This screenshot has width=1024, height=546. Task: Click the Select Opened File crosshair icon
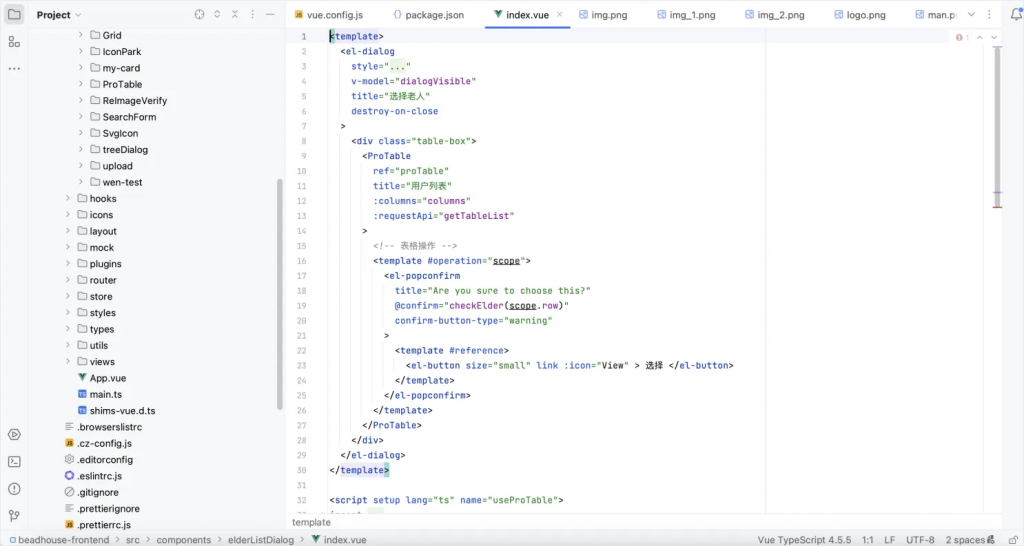click(199, 15)
